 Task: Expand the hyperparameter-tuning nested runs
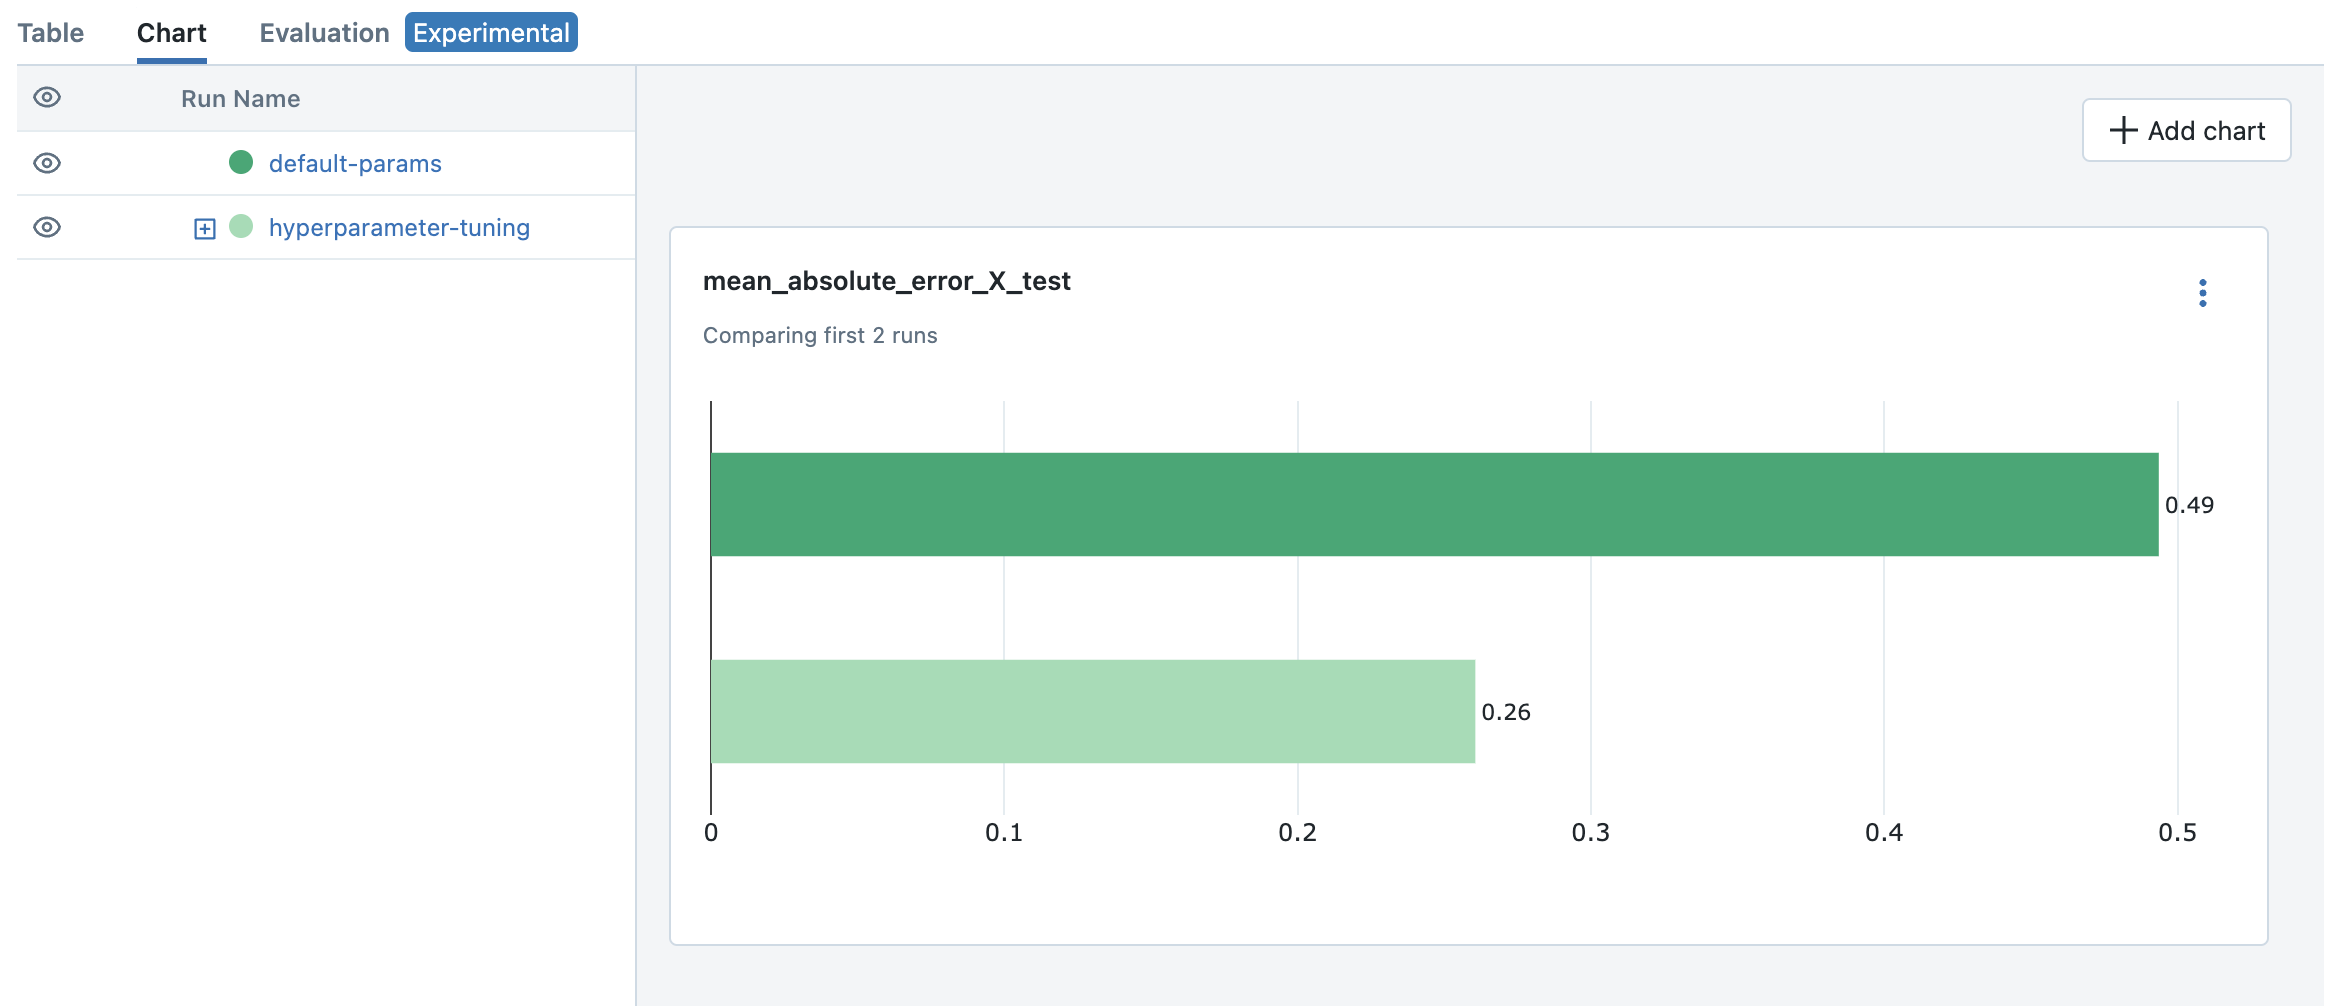pyautogui.click(x=204, y=229)
